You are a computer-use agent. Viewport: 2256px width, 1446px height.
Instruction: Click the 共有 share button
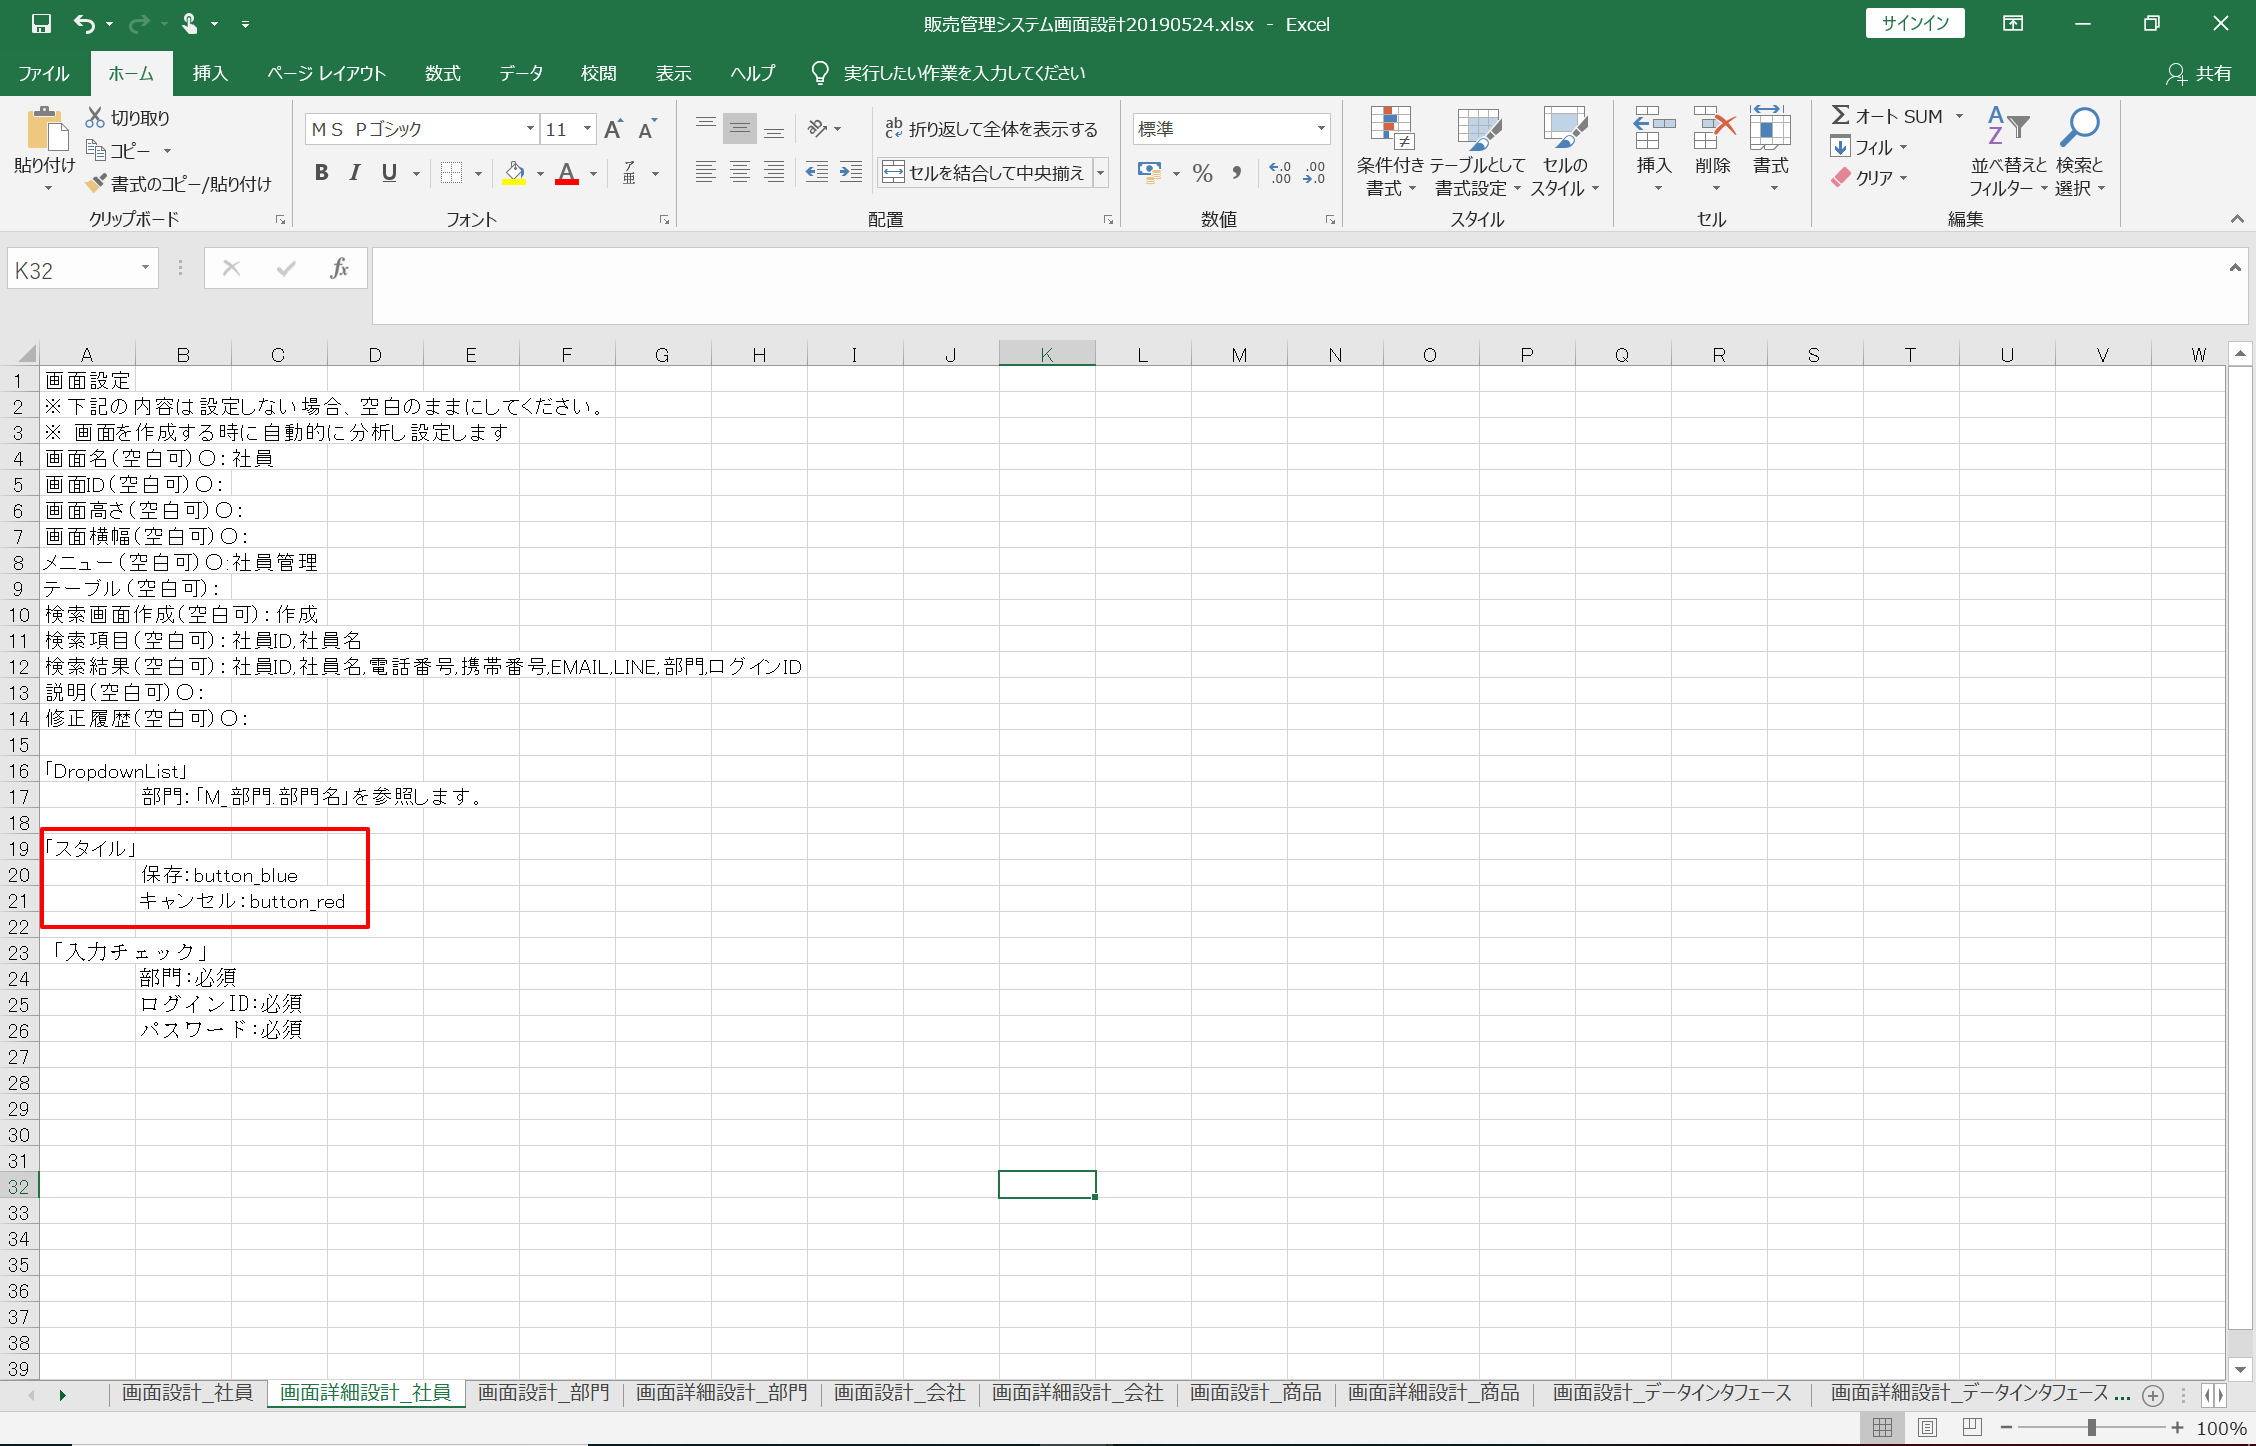[x=2200, y=73]
